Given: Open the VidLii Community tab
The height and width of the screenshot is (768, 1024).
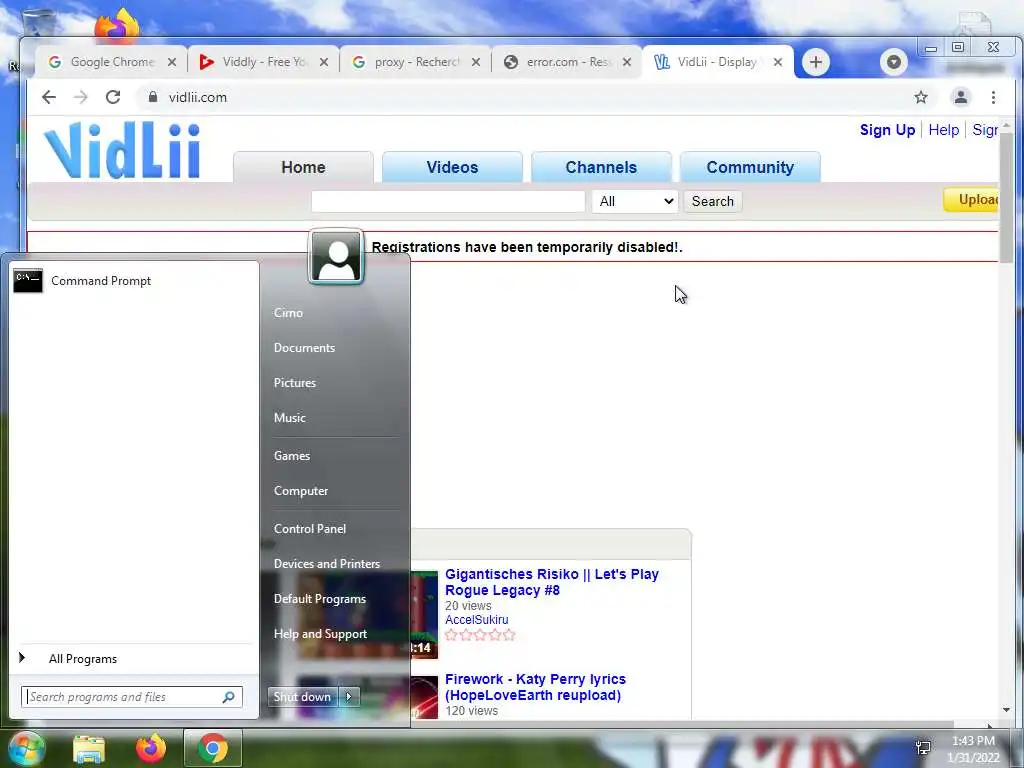Looking at the screenshot, I should coord(750,167).
